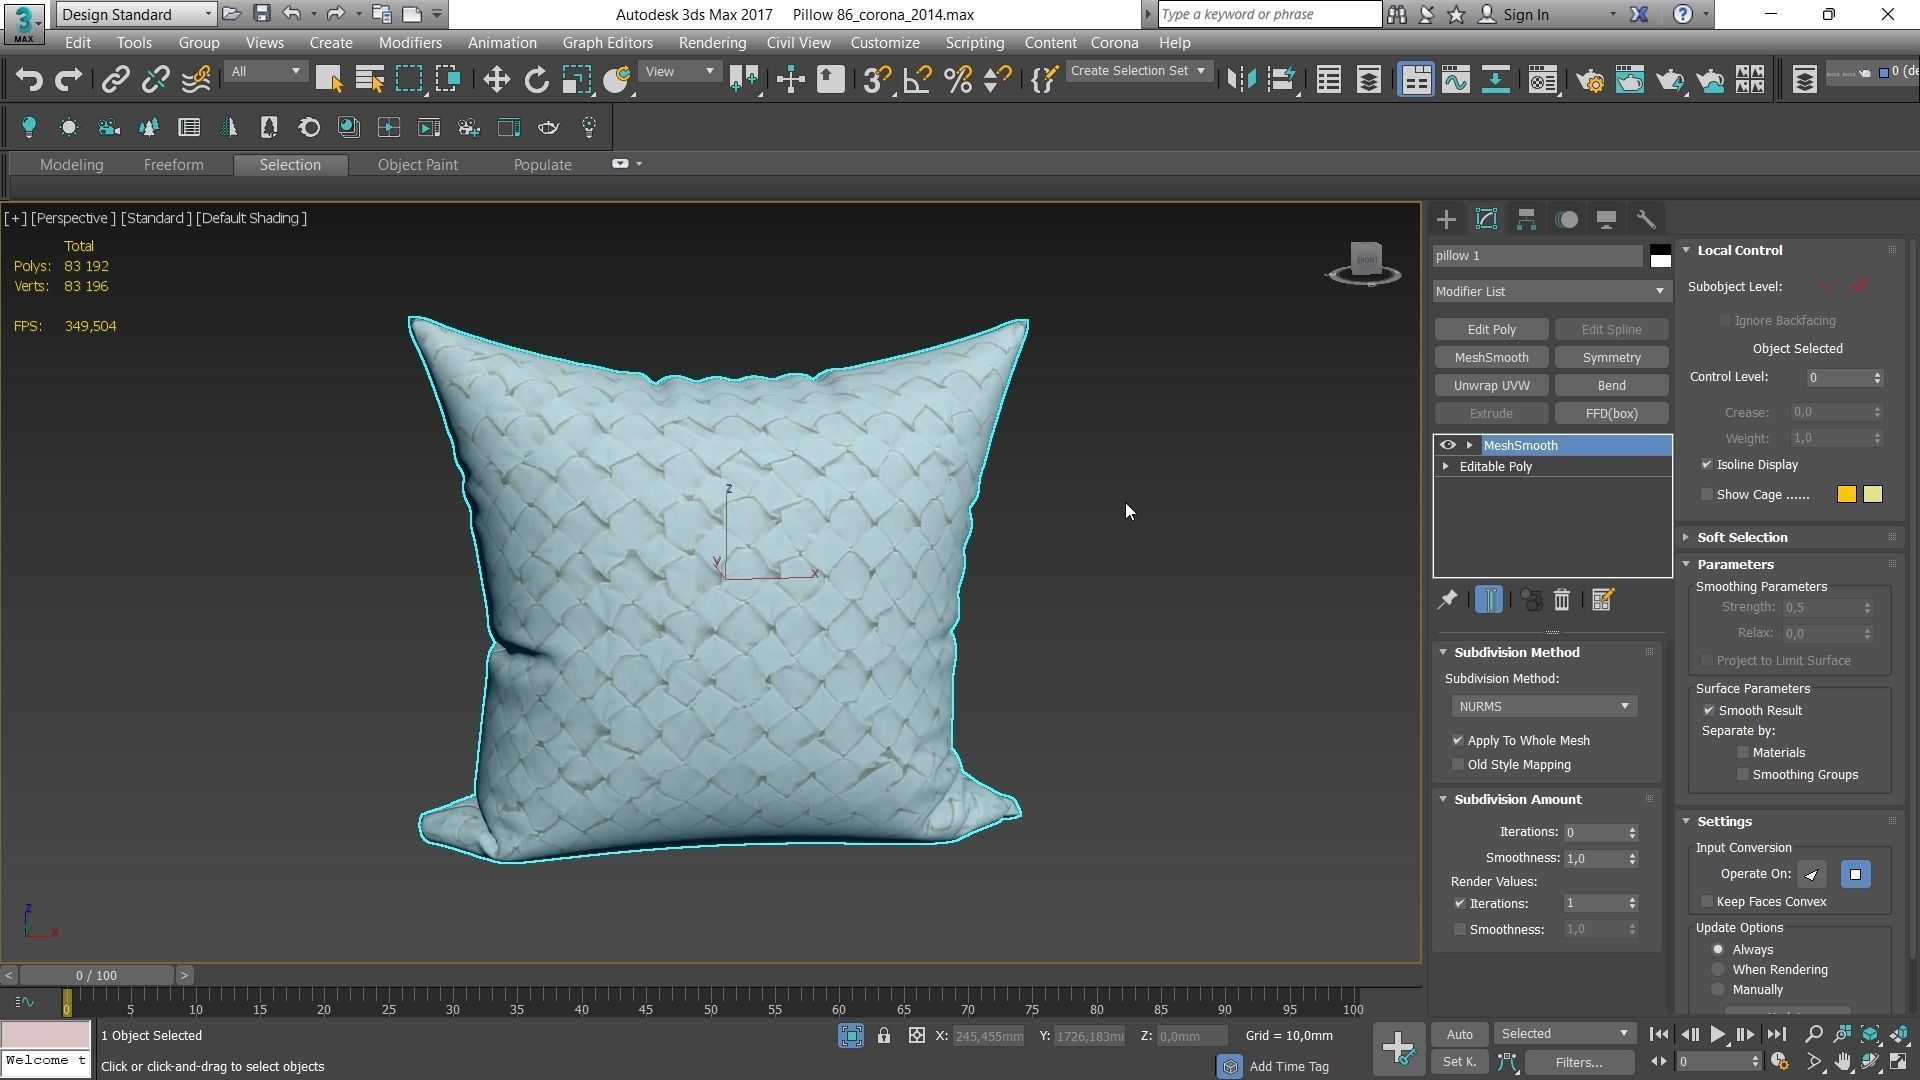1920x1080 pixels.
Task: Click the Select and Link icon
Action: (x=115, y=80)
